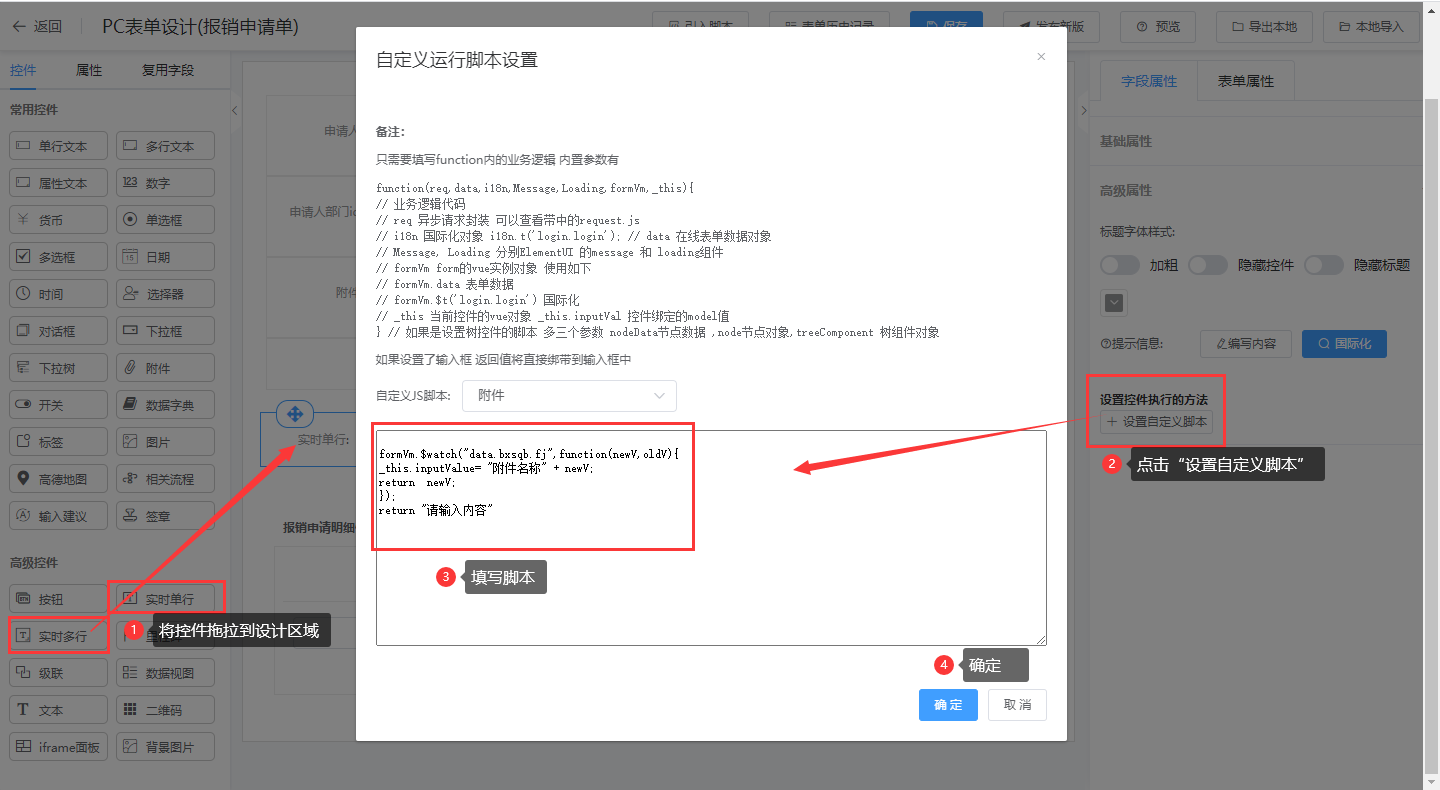
Task: Switch to the 属性 tab
Action: [x=89, y=70]
